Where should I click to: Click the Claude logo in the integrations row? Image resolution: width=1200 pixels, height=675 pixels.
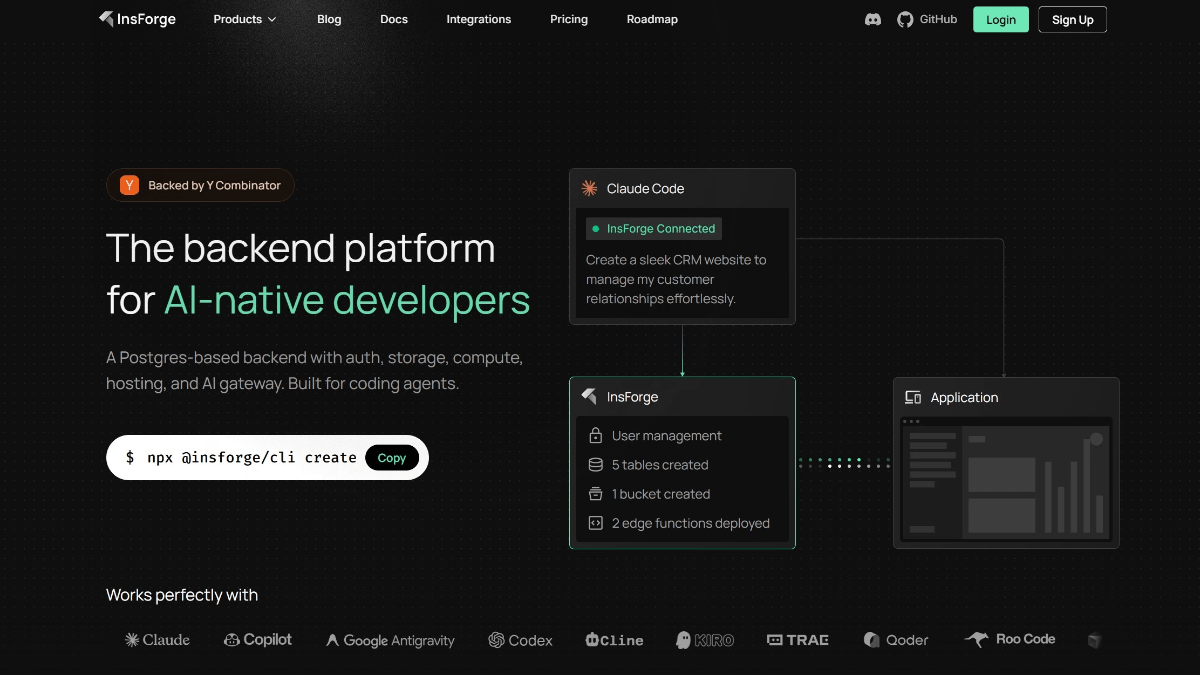point(157,640)
